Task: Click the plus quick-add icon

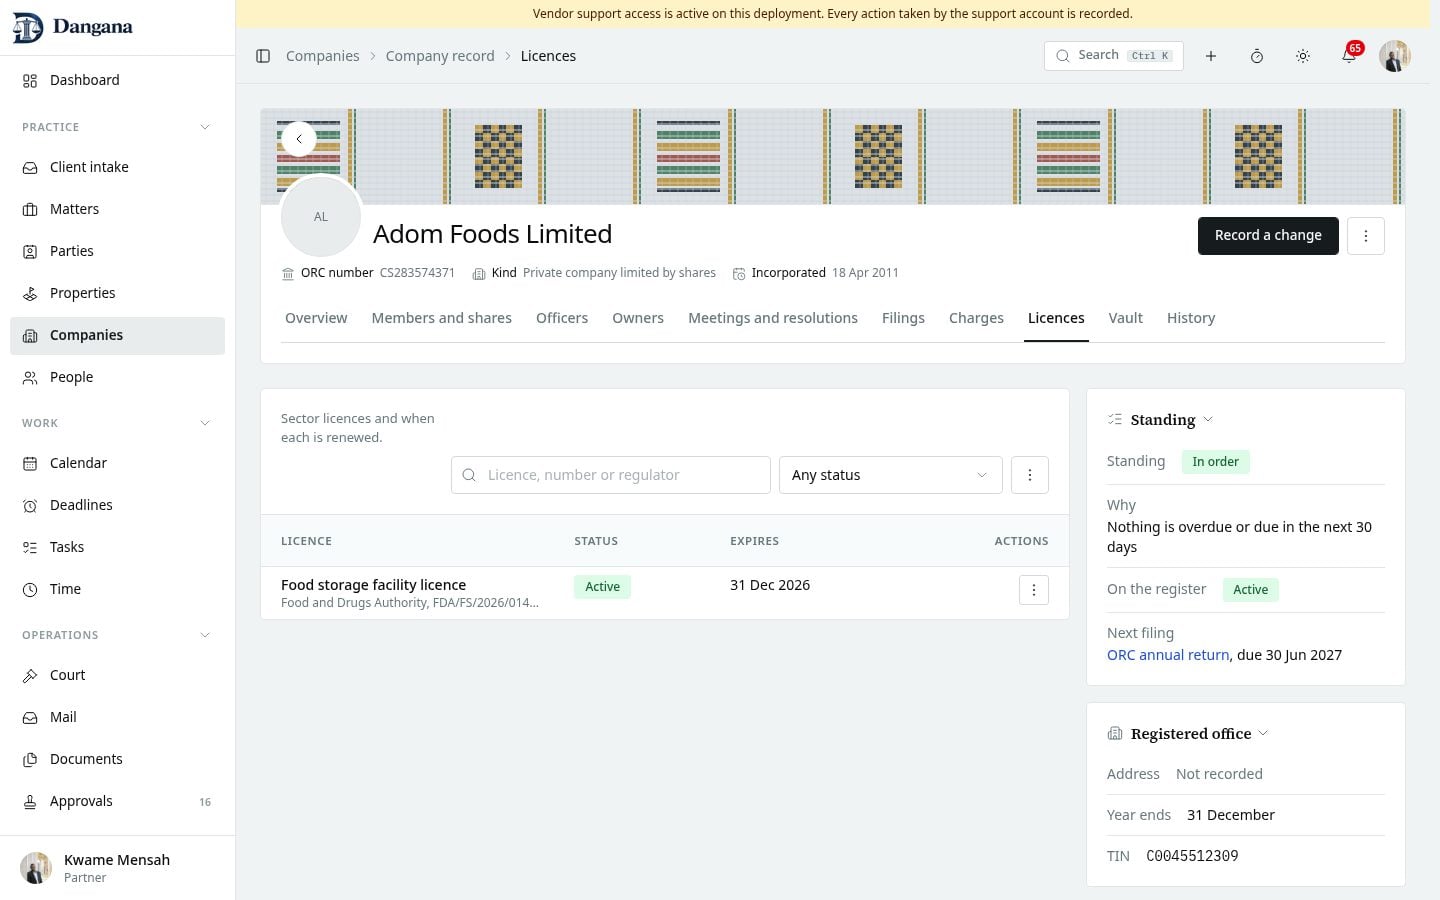Action: [x=1210, y=56]
